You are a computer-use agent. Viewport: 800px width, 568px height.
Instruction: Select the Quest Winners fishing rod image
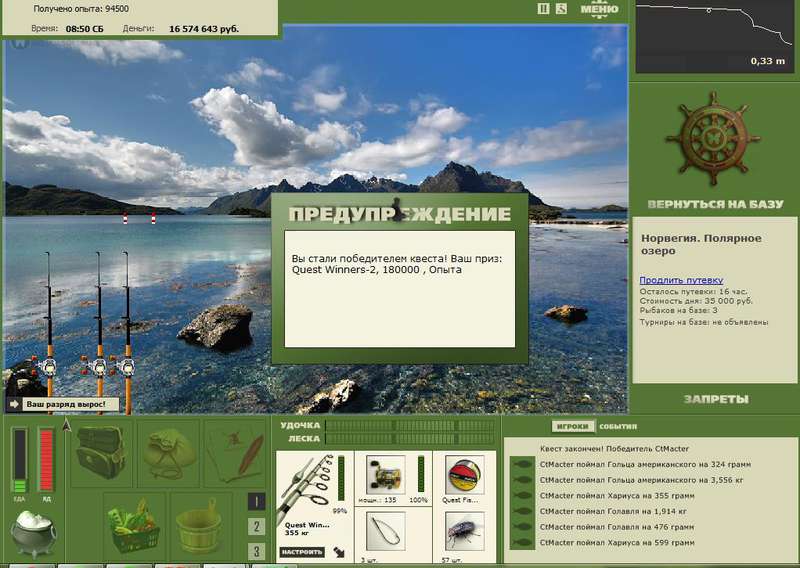pos(305,487)
